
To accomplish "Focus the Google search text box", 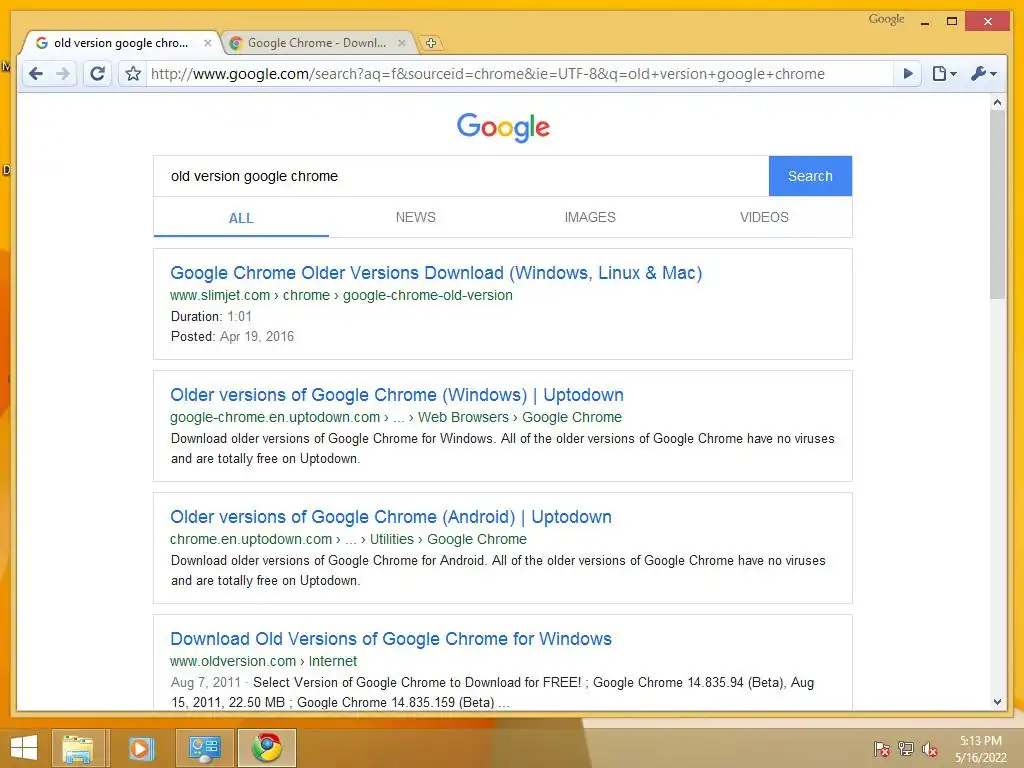I will click(461, 176).
